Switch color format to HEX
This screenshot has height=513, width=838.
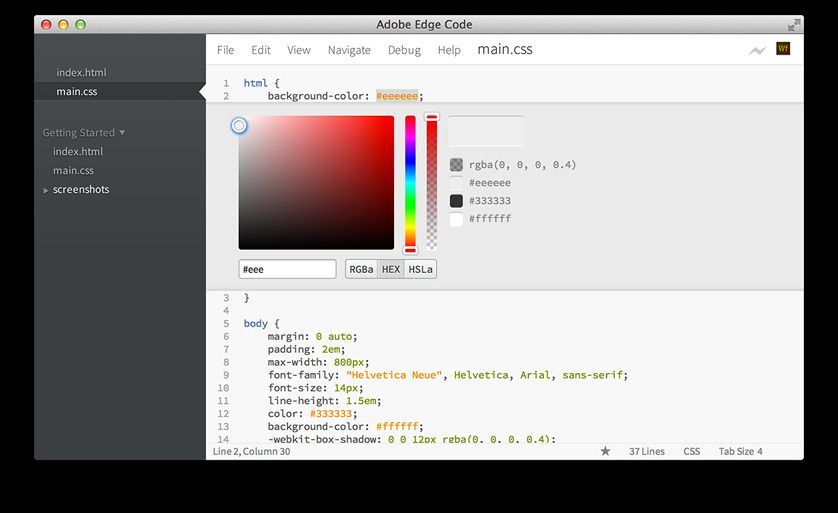pyautogui.click(x=391, y=269)
